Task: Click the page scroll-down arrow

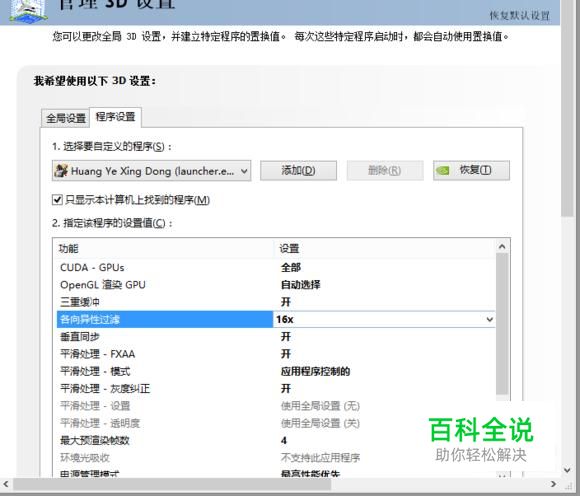Action: point(567,470)
